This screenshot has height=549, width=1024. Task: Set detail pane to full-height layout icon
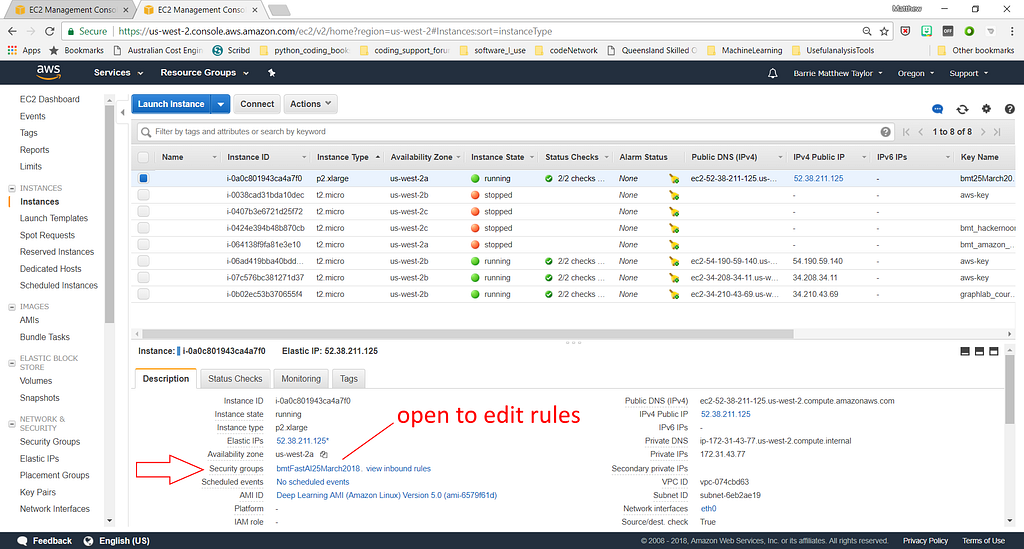tap(994, 351)
